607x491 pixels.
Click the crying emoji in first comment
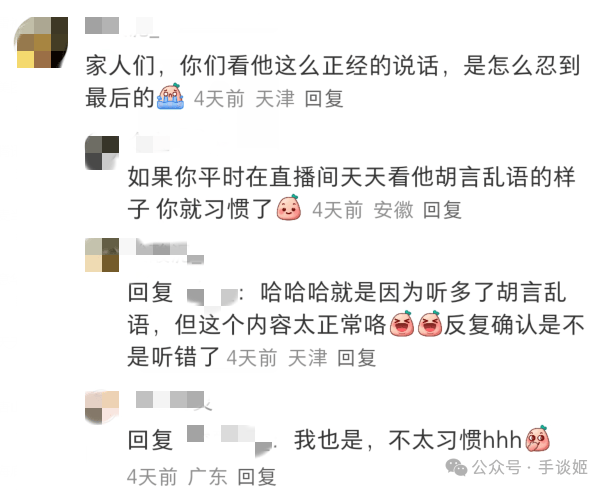click(170, 96)
